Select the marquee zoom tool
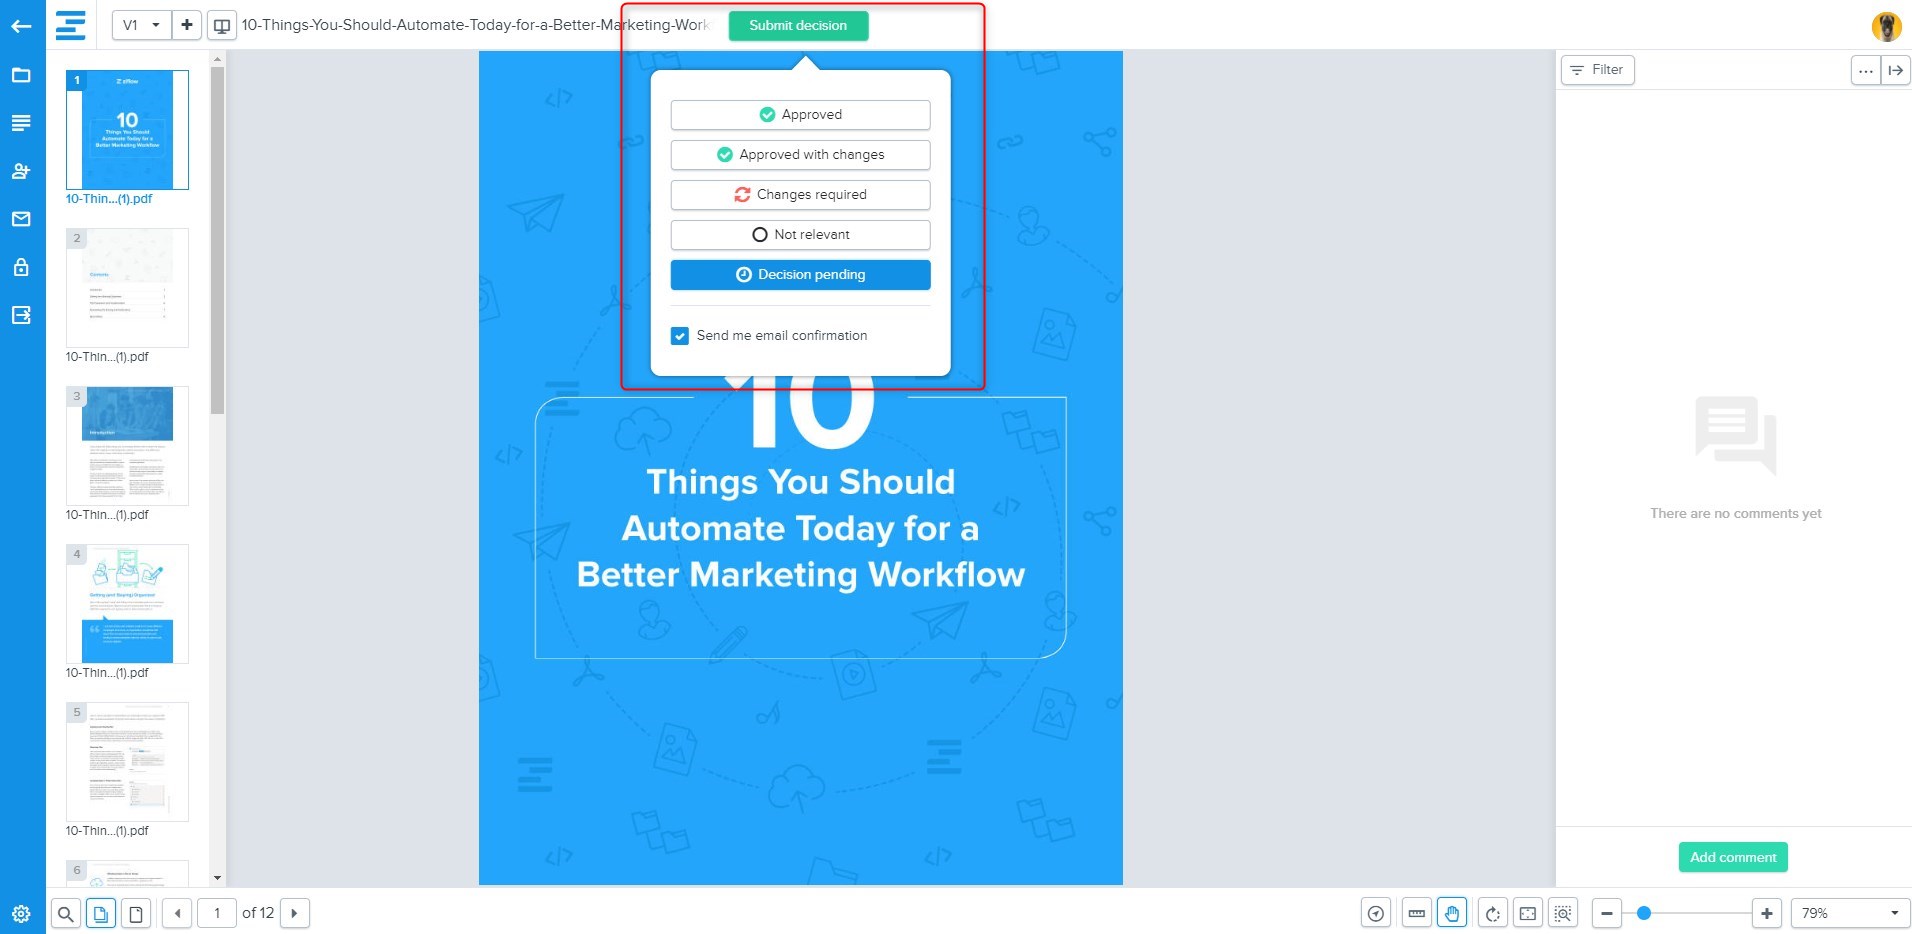Viewport: 1912px width, 934px height. [x=1563, y=913]
